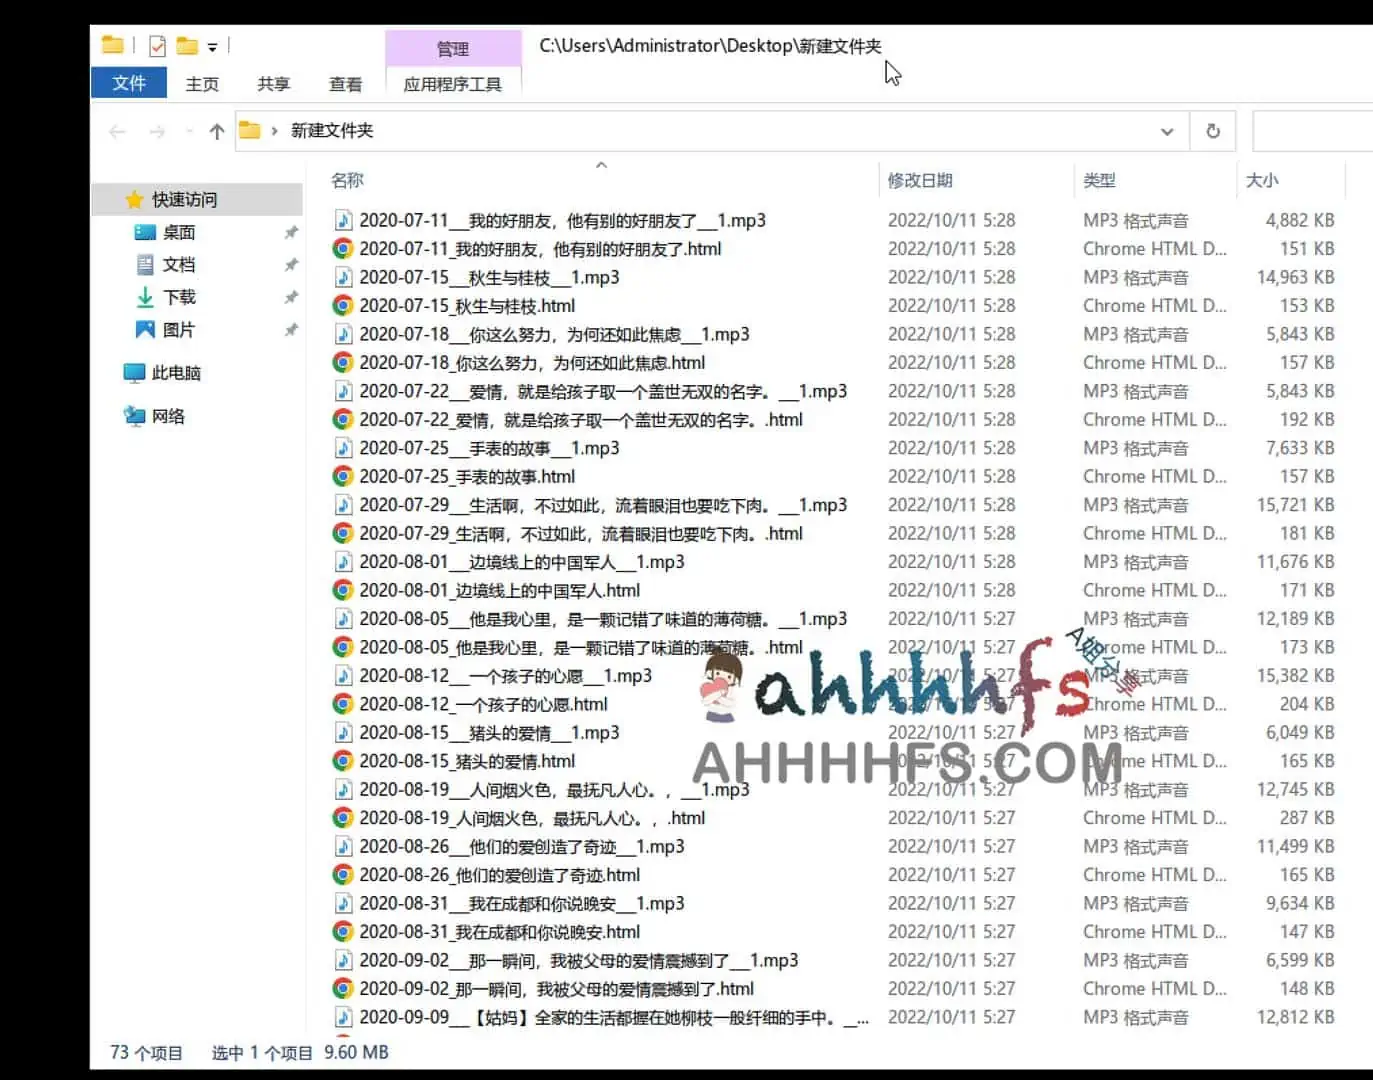Open 网络 in the navigation pane

pyautogui.click(x=167, y=416)
